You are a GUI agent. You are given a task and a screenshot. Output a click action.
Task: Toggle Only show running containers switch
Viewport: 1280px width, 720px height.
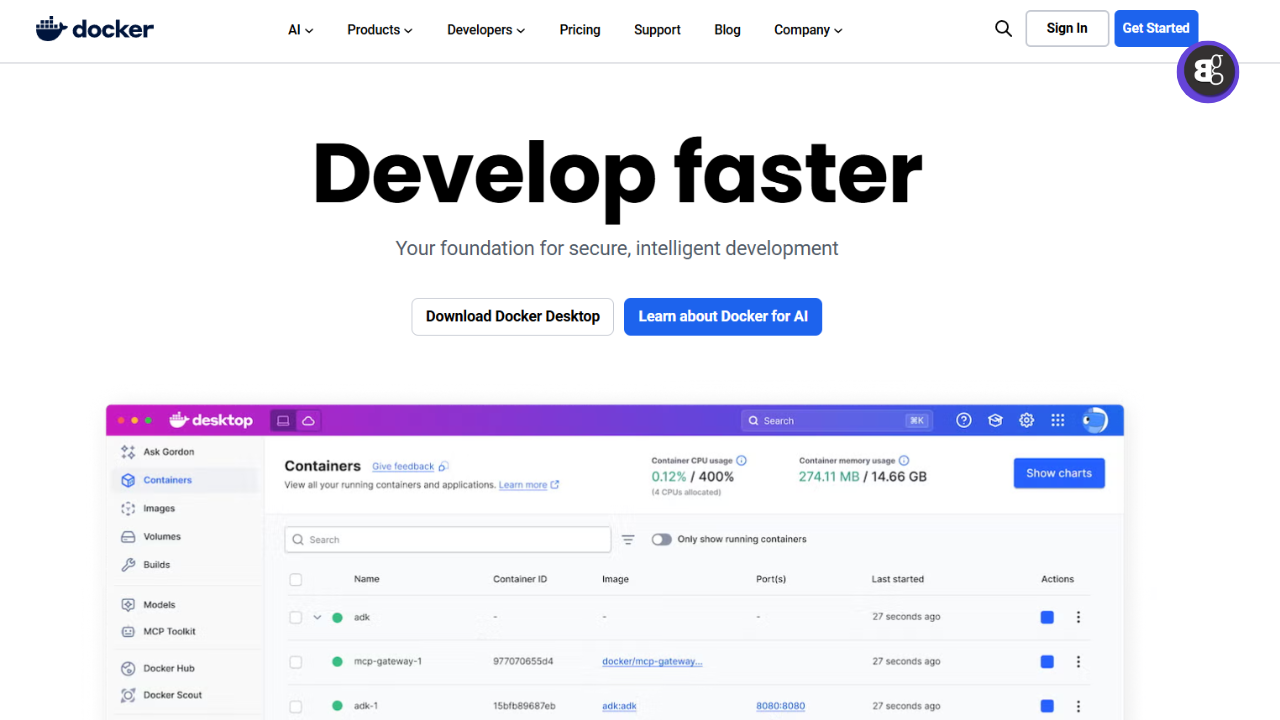coord(662,540)
